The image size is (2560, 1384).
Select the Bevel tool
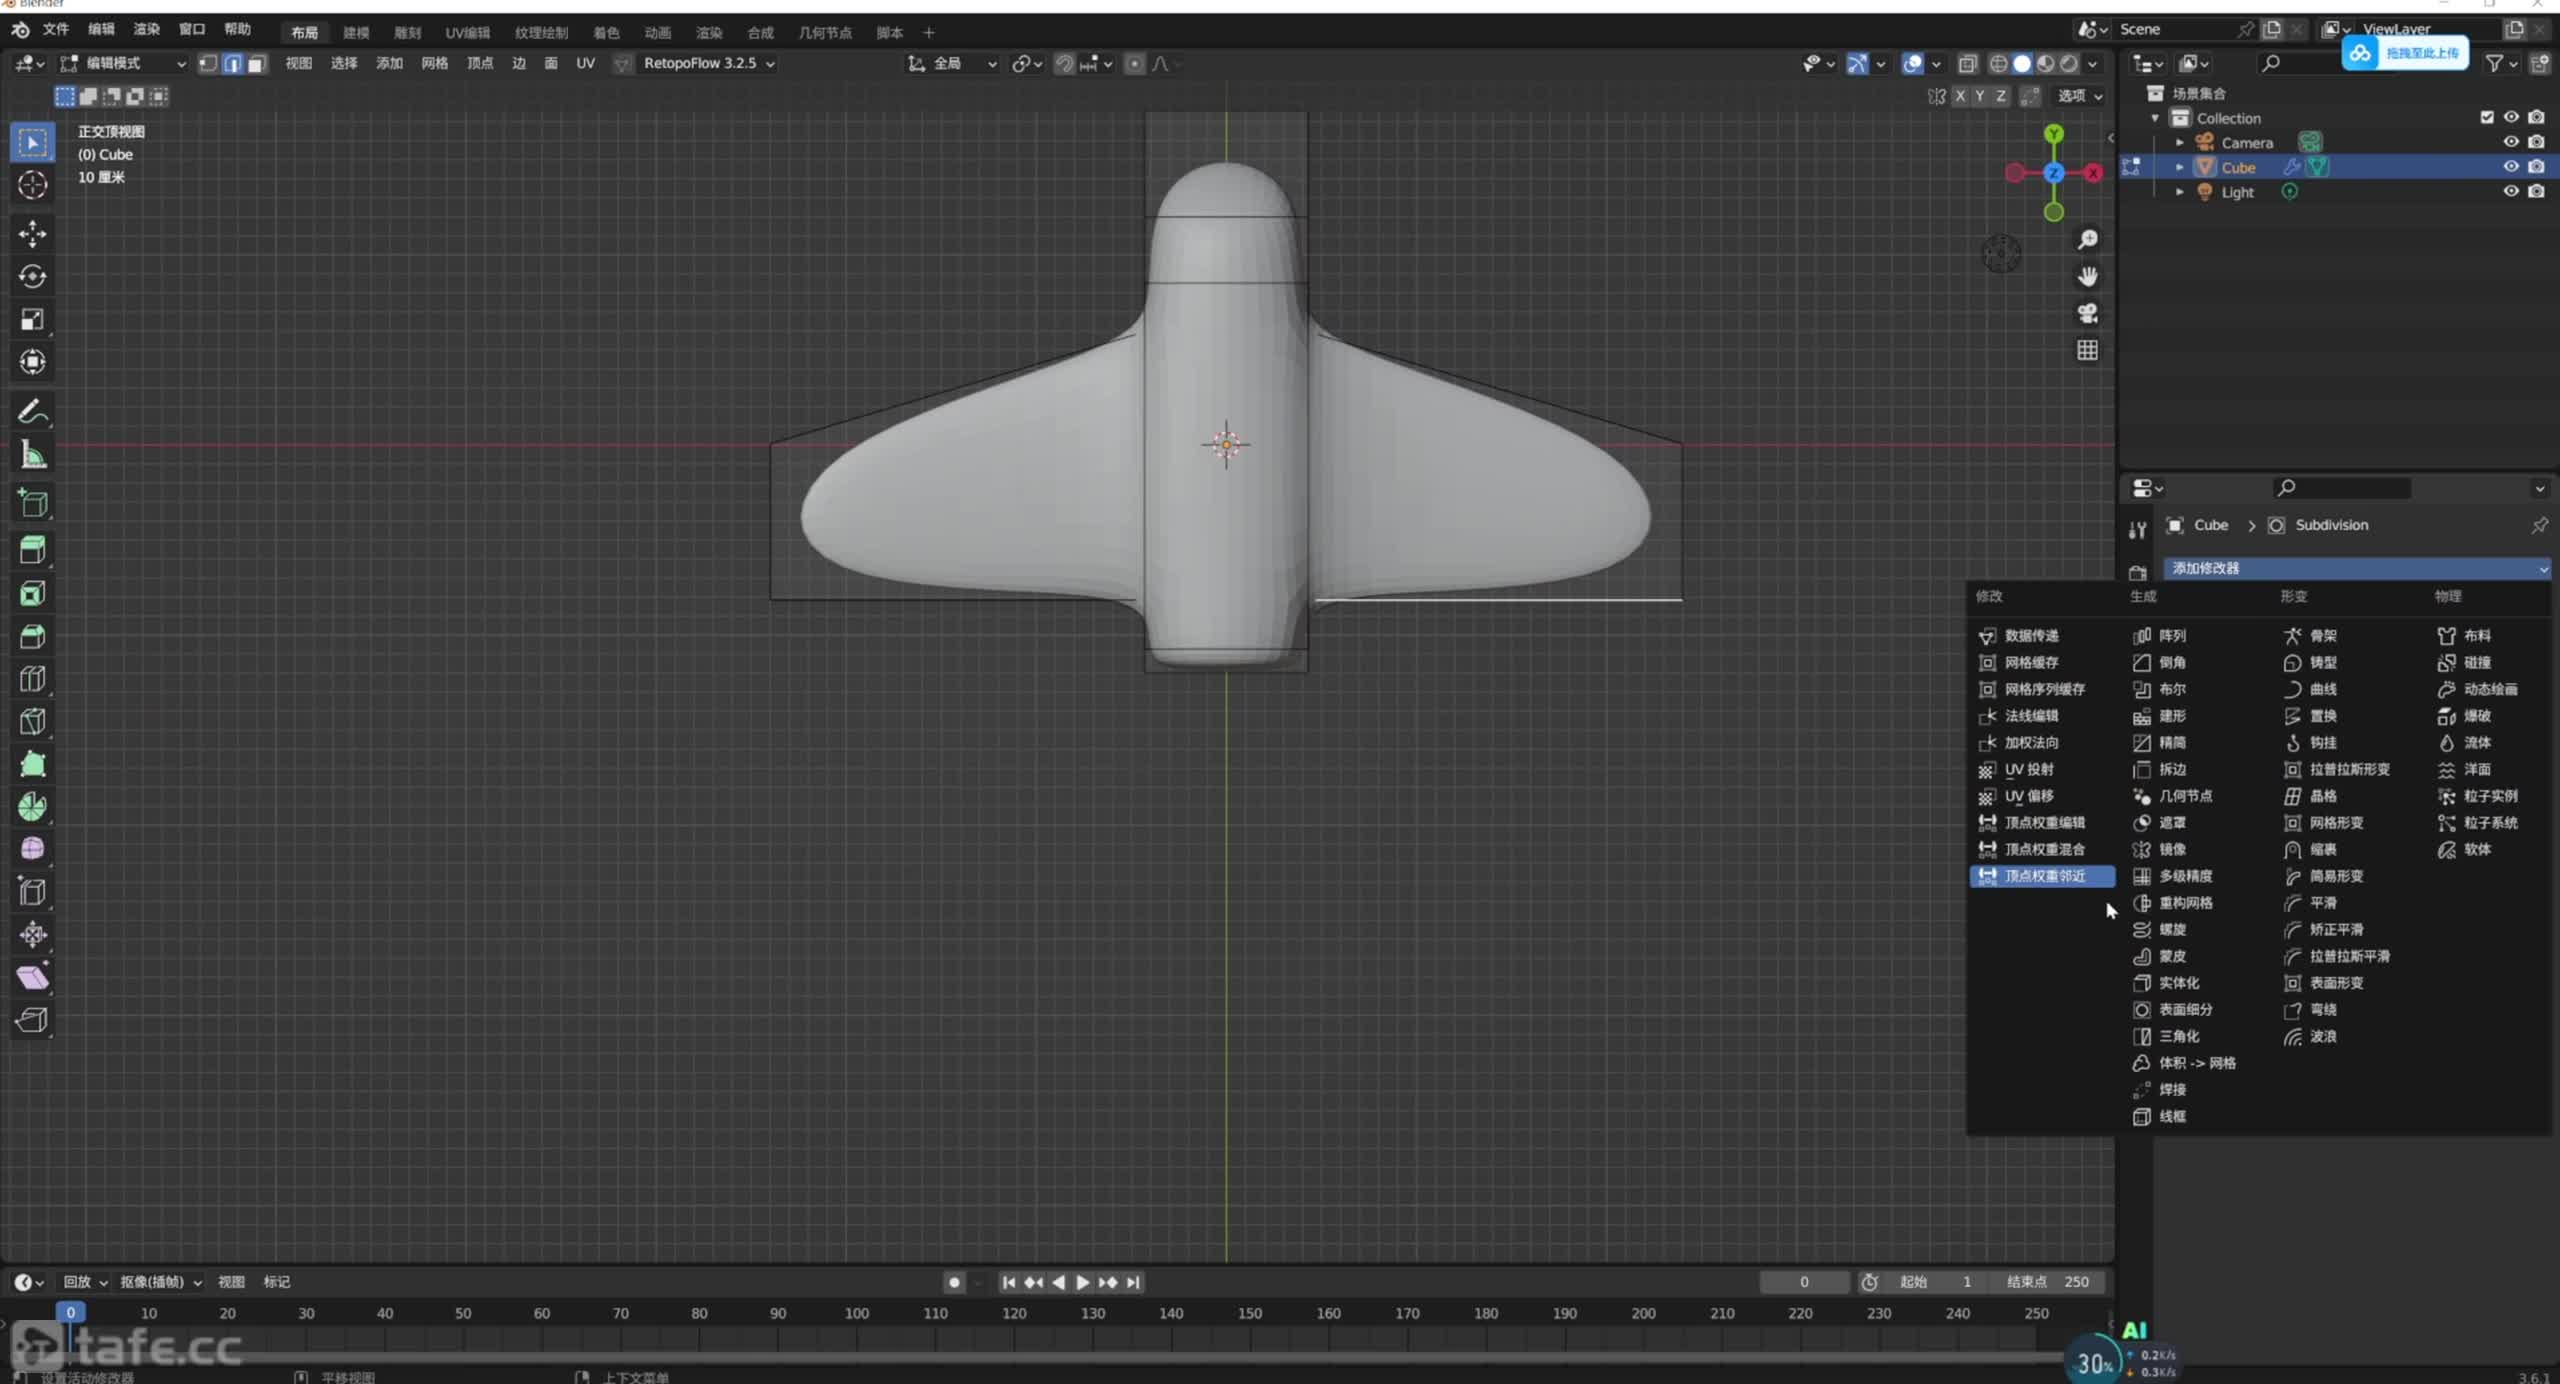click(32, 637)
